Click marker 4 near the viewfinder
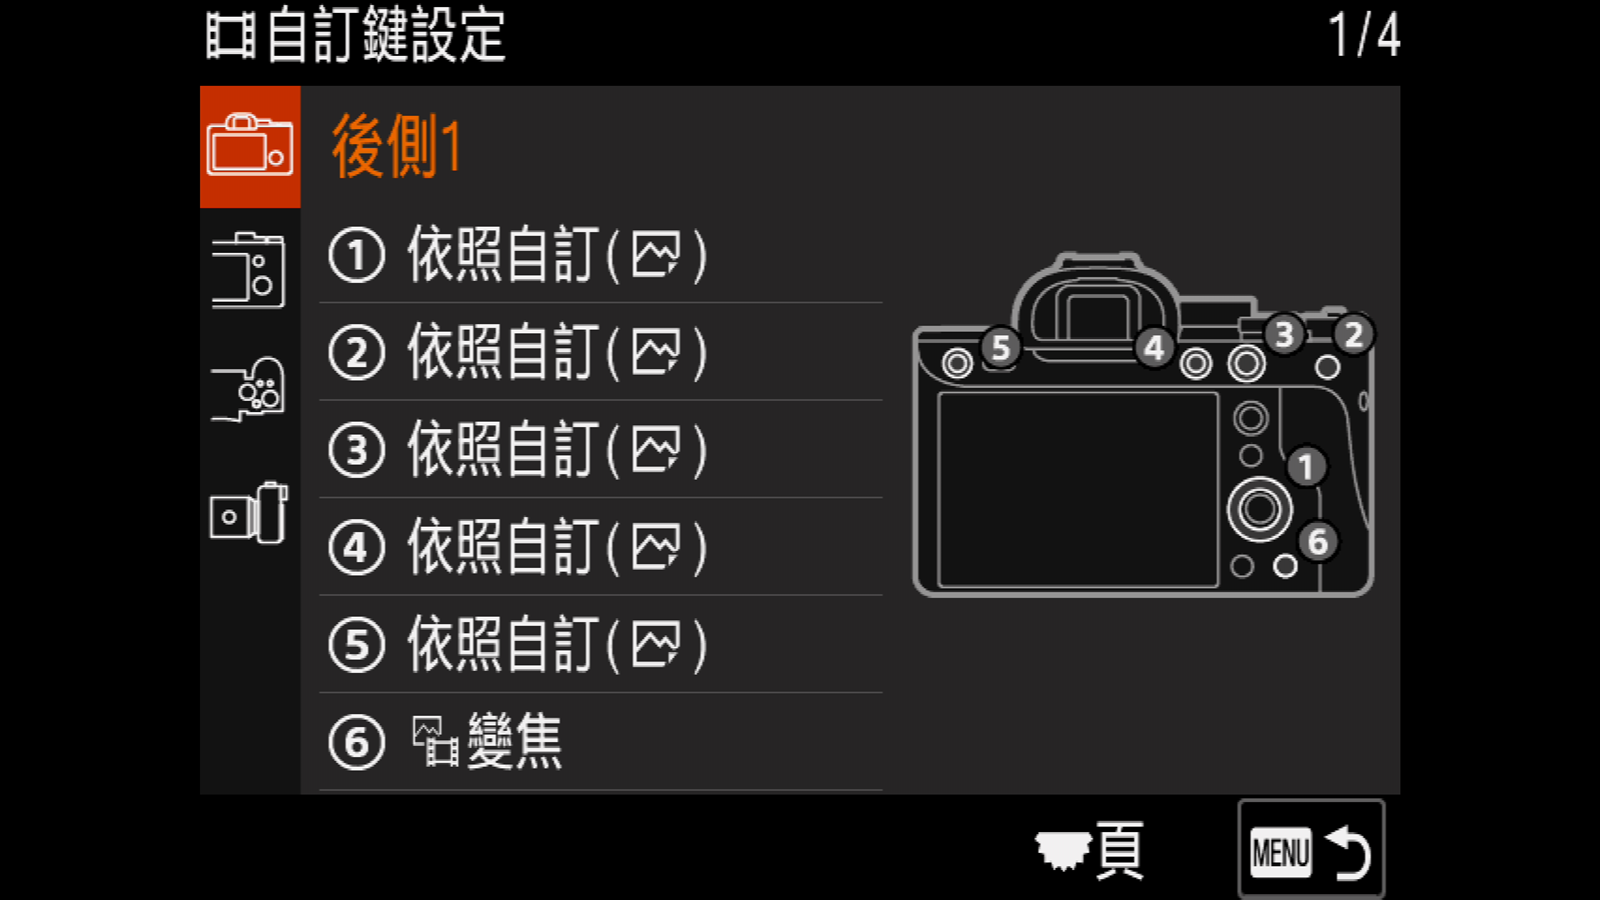 (x=1154, y=347)
